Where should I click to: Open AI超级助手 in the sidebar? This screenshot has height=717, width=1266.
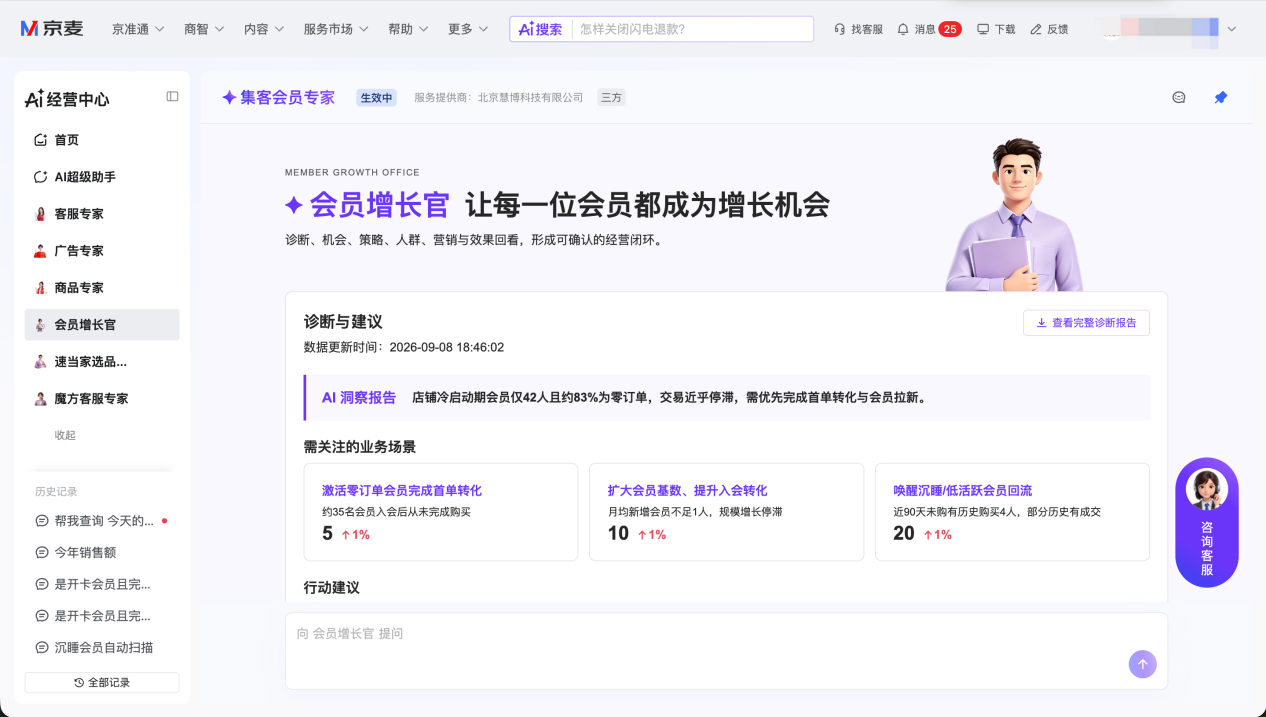tap(102, 177)
